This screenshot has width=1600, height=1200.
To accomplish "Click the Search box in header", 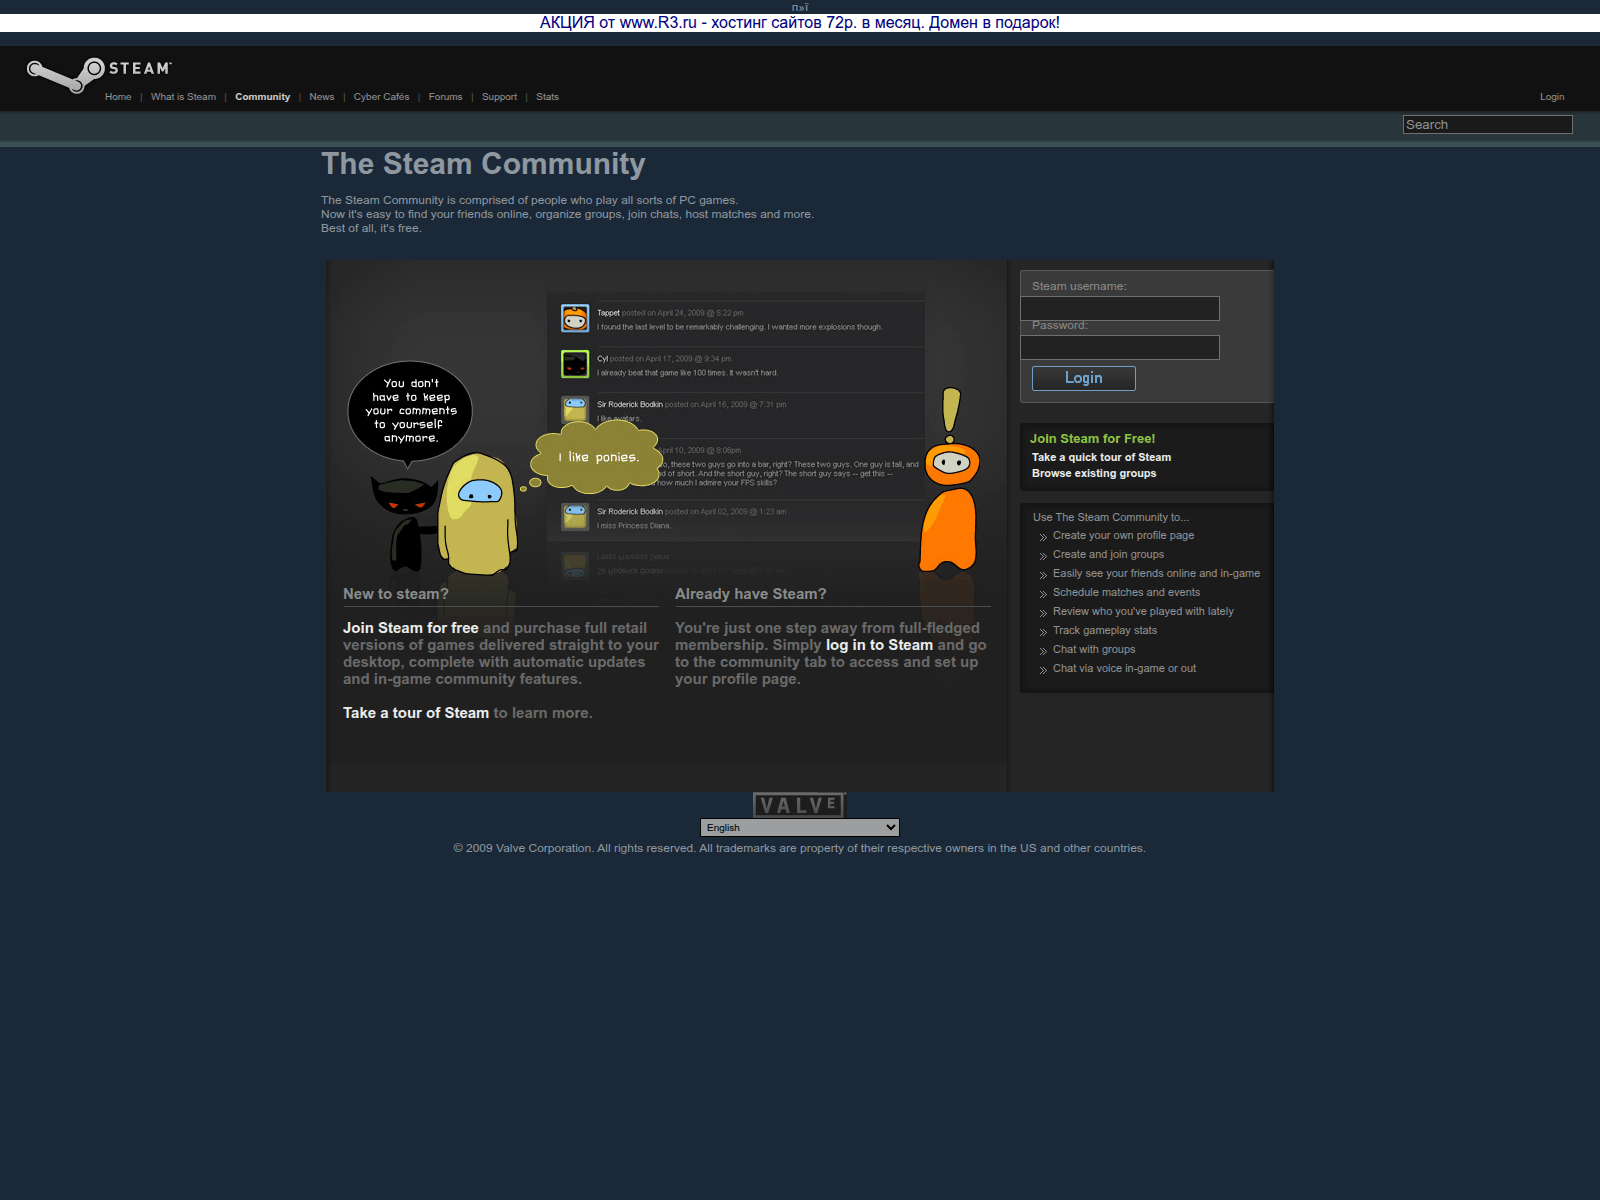I will (1487, 125).
